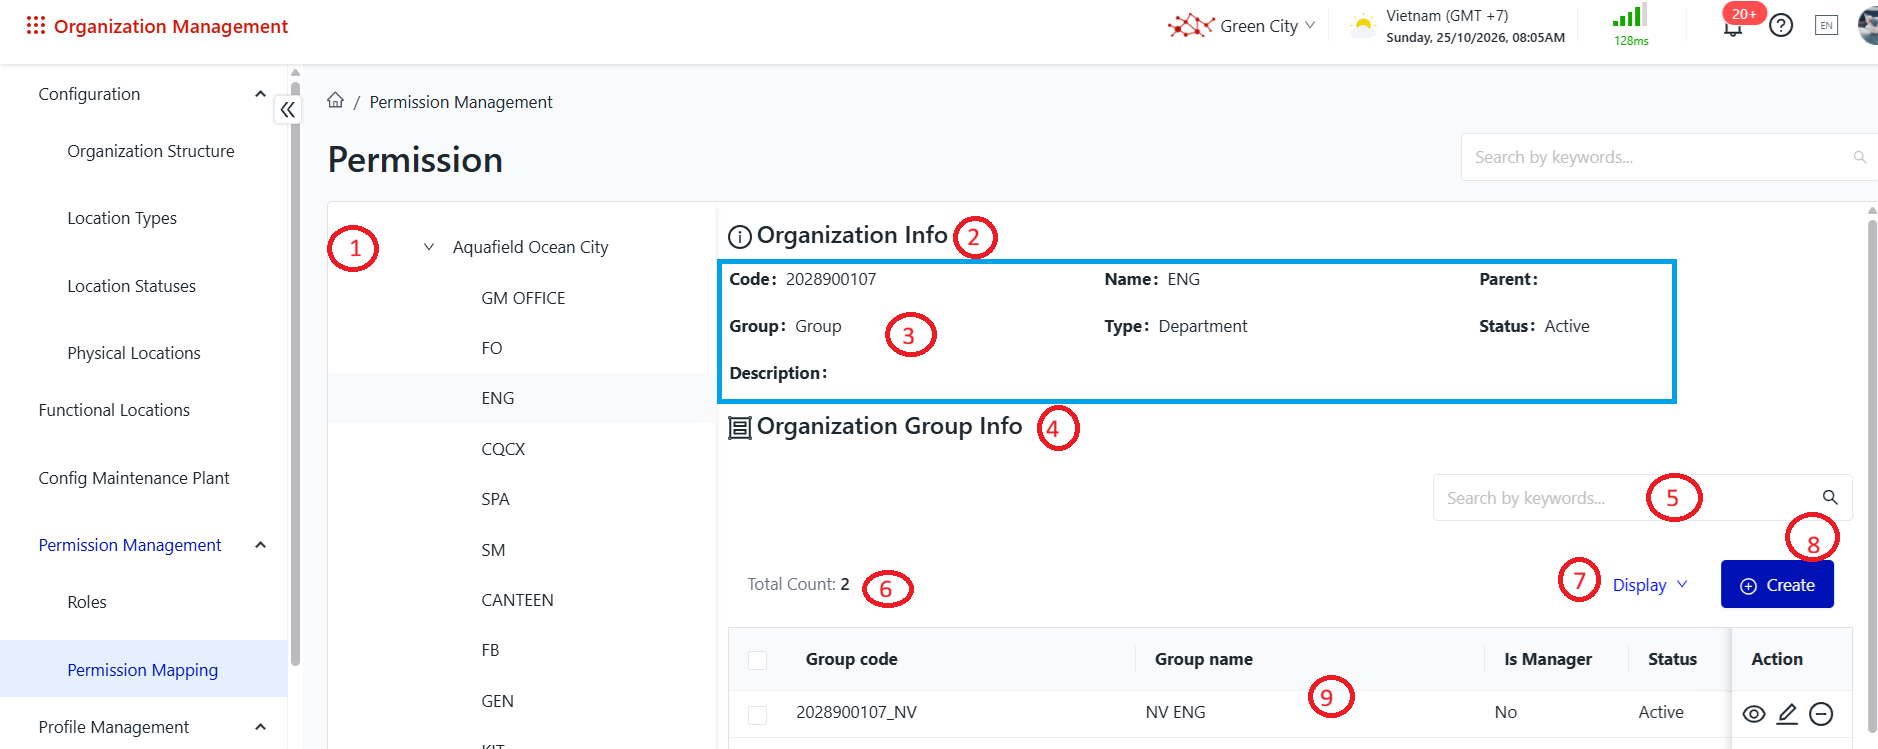Click the home breadcrumb icon
Screen dimensions: 1878x749
click(336, 100)
